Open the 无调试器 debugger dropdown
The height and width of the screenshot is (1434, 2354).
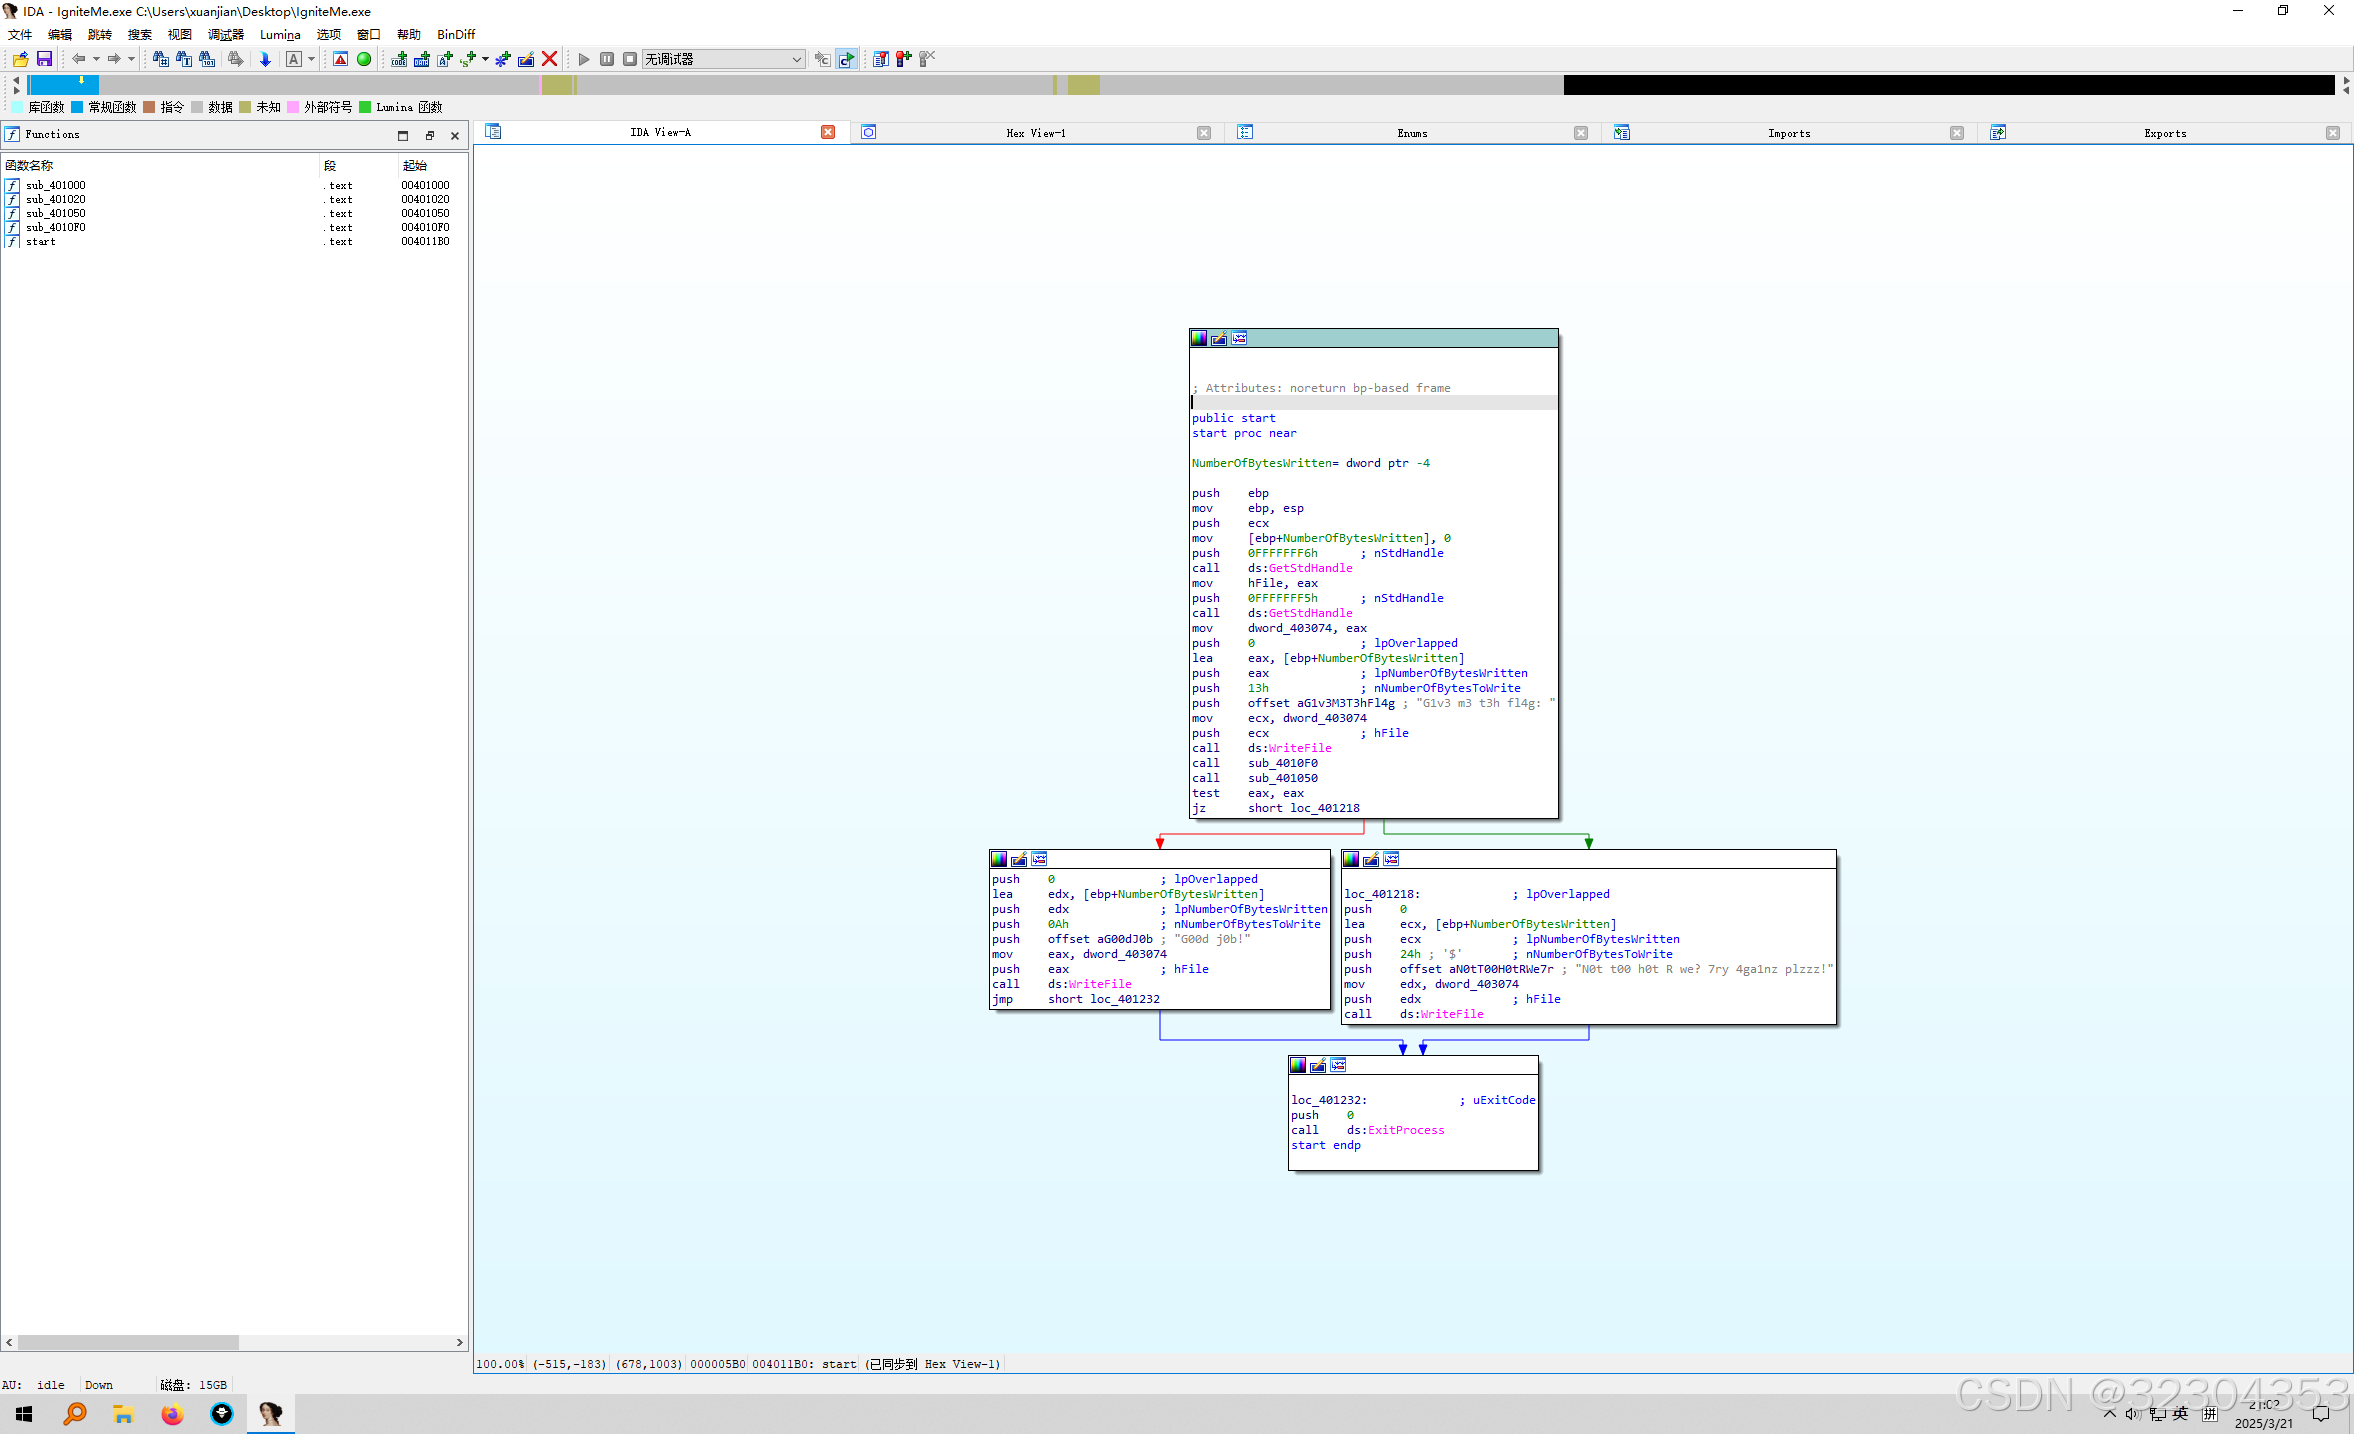796,59
